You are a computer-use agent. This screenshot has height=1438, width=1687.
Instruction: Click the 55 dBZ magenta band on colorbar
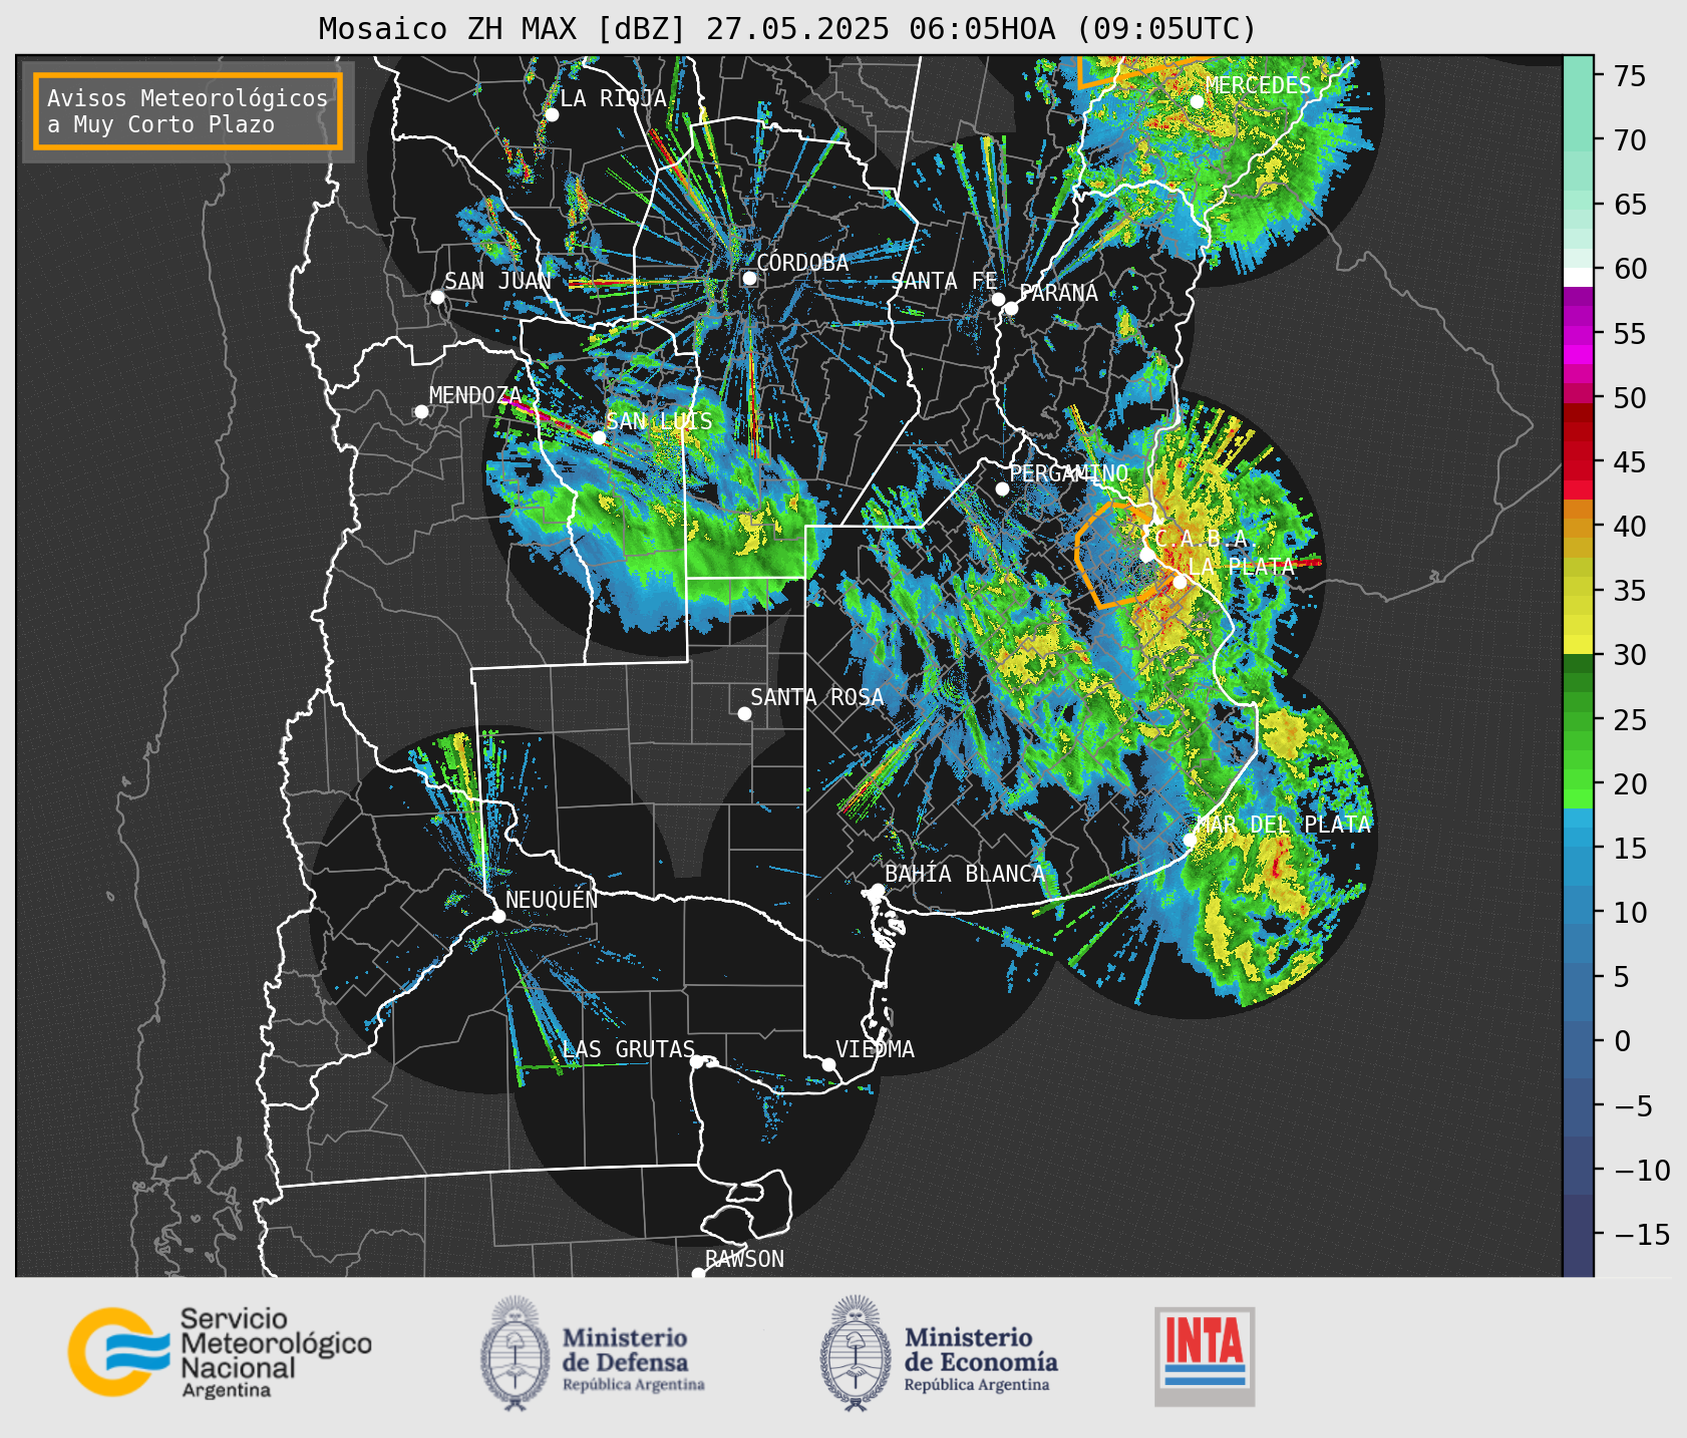(x=1578, y=333)
